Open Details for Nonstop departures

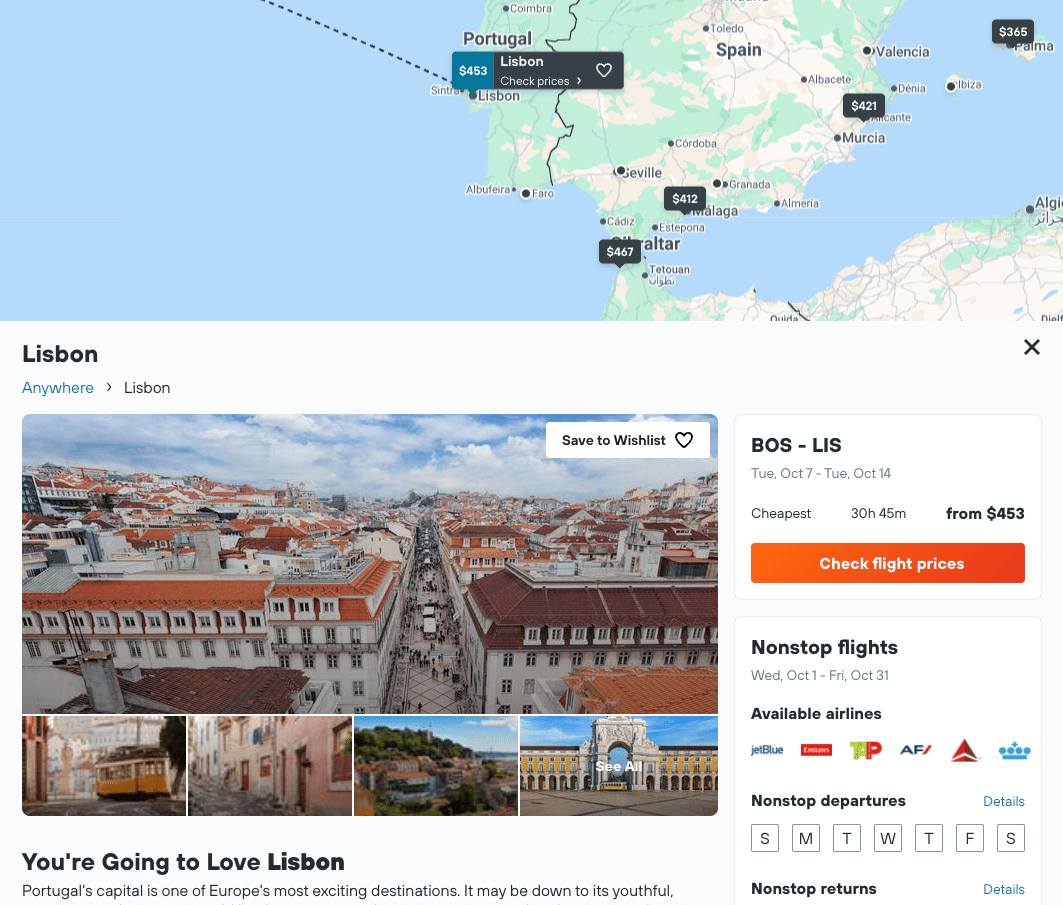1003,801
